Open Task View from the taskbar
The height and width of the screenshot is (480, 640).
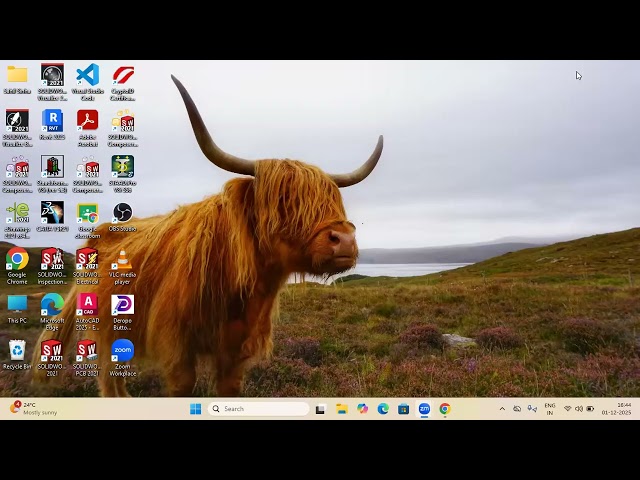[321, 409]
